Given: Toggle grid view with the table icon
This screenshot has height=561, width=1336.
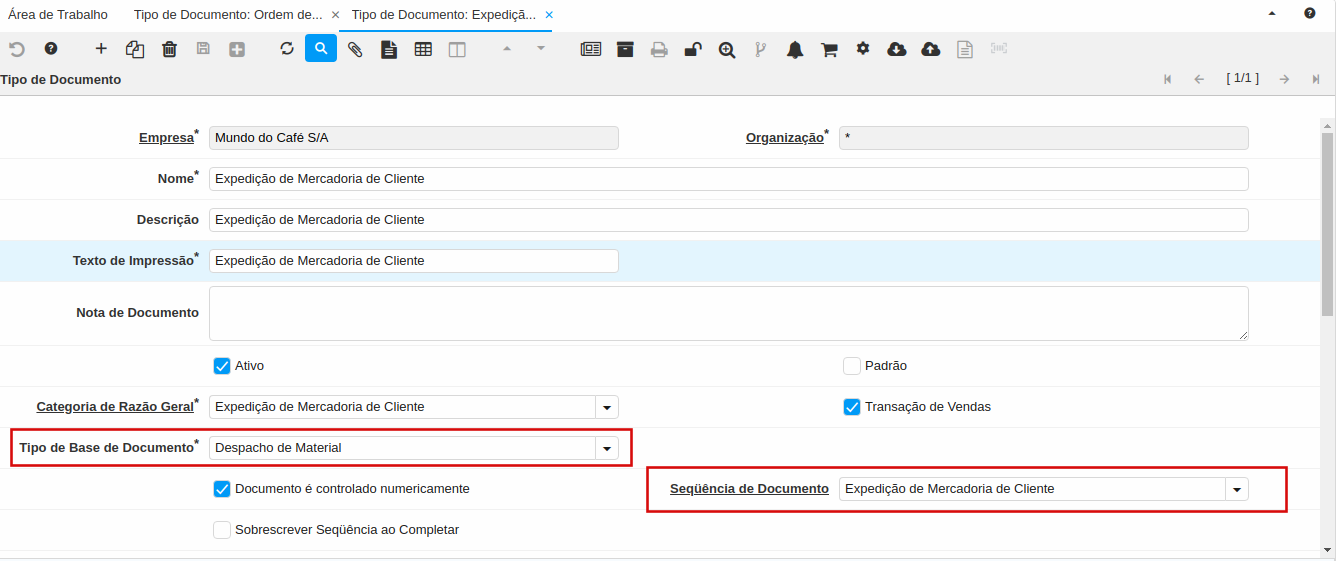Looking at the screenshot, I should pyautogui.click(x=423, y=49).
